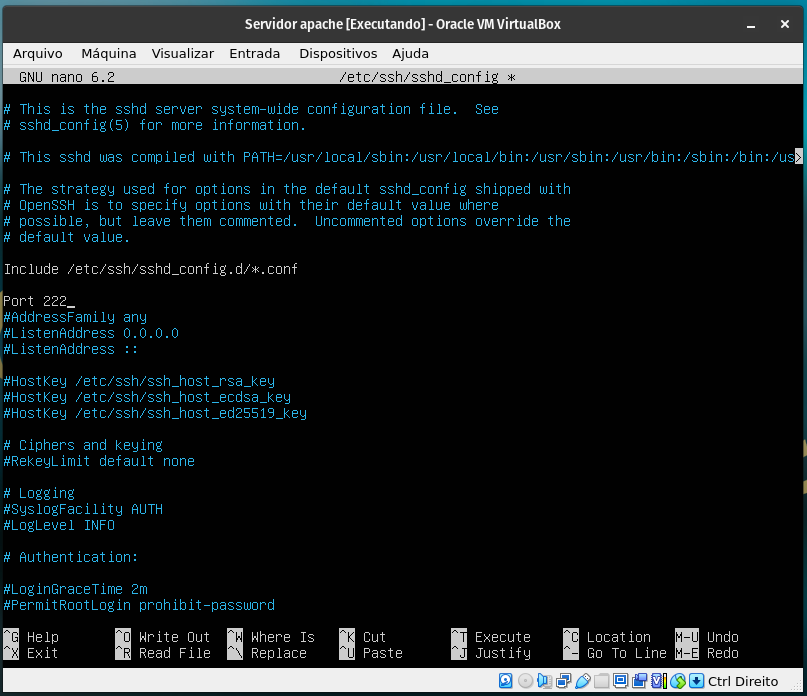Toggle the keyboard capture status icon
Screen dimensions: 807x696
(x=695, y=681)
